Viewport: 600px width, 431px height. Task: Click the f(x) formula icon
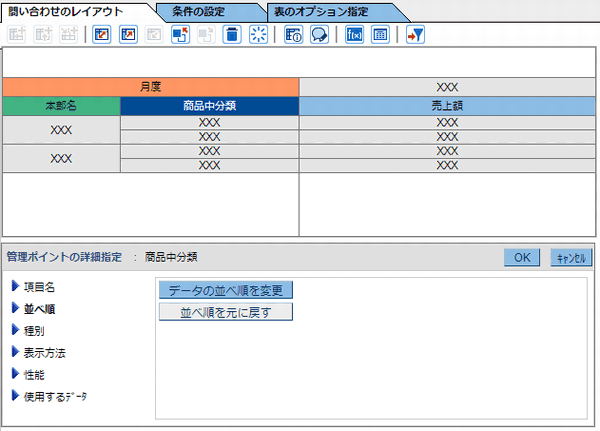coord(354,34)
